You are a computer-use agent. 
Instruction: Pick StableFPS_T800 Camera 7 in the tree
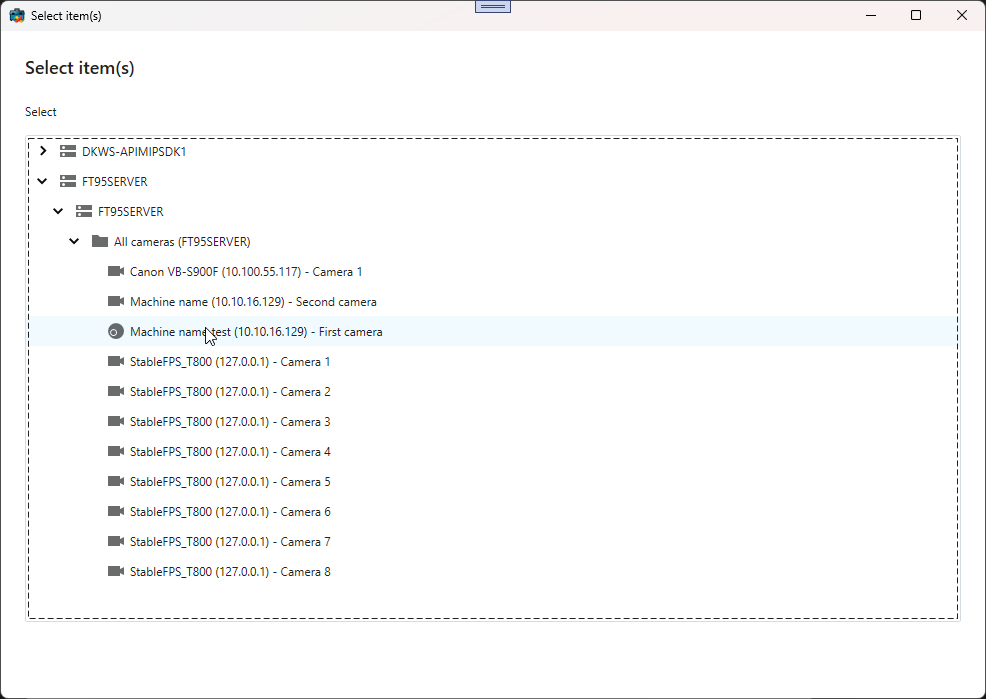[x=230, y=541]
